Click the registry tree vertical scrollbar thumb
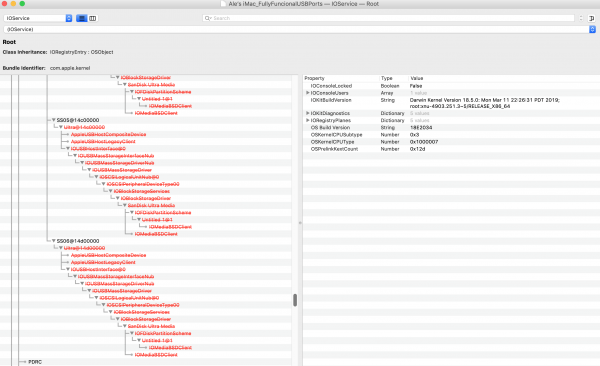The image size is (600, 366). (295, 300)
